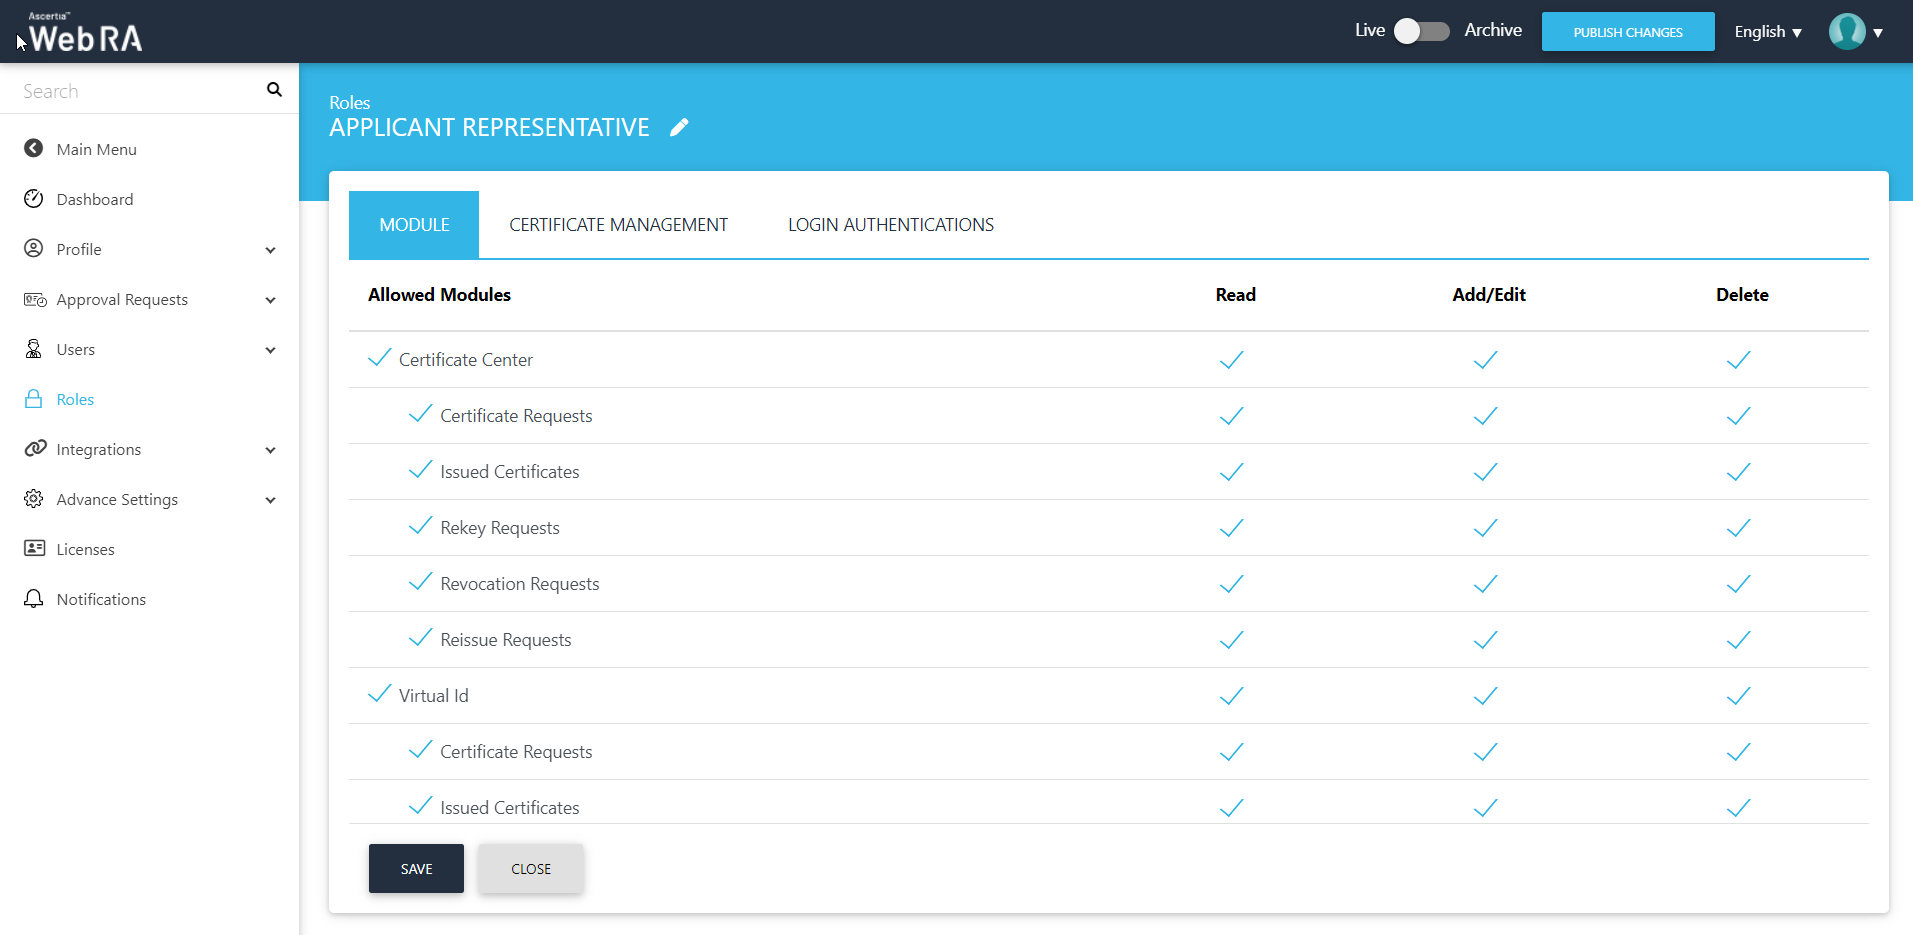Toggle Delete permission for Rekey Requests
Screen dimensions: 1913x935
point(1739,528)
